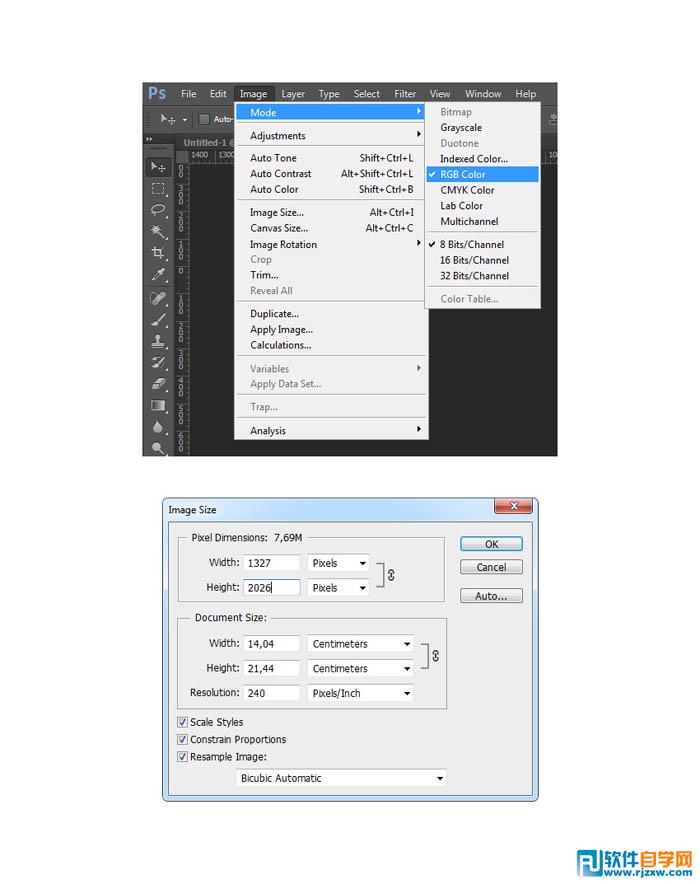The height and width of the screenshot is (884, 700).
Task: Click OK in Image Size dialog
Action: tap(491, 544)
